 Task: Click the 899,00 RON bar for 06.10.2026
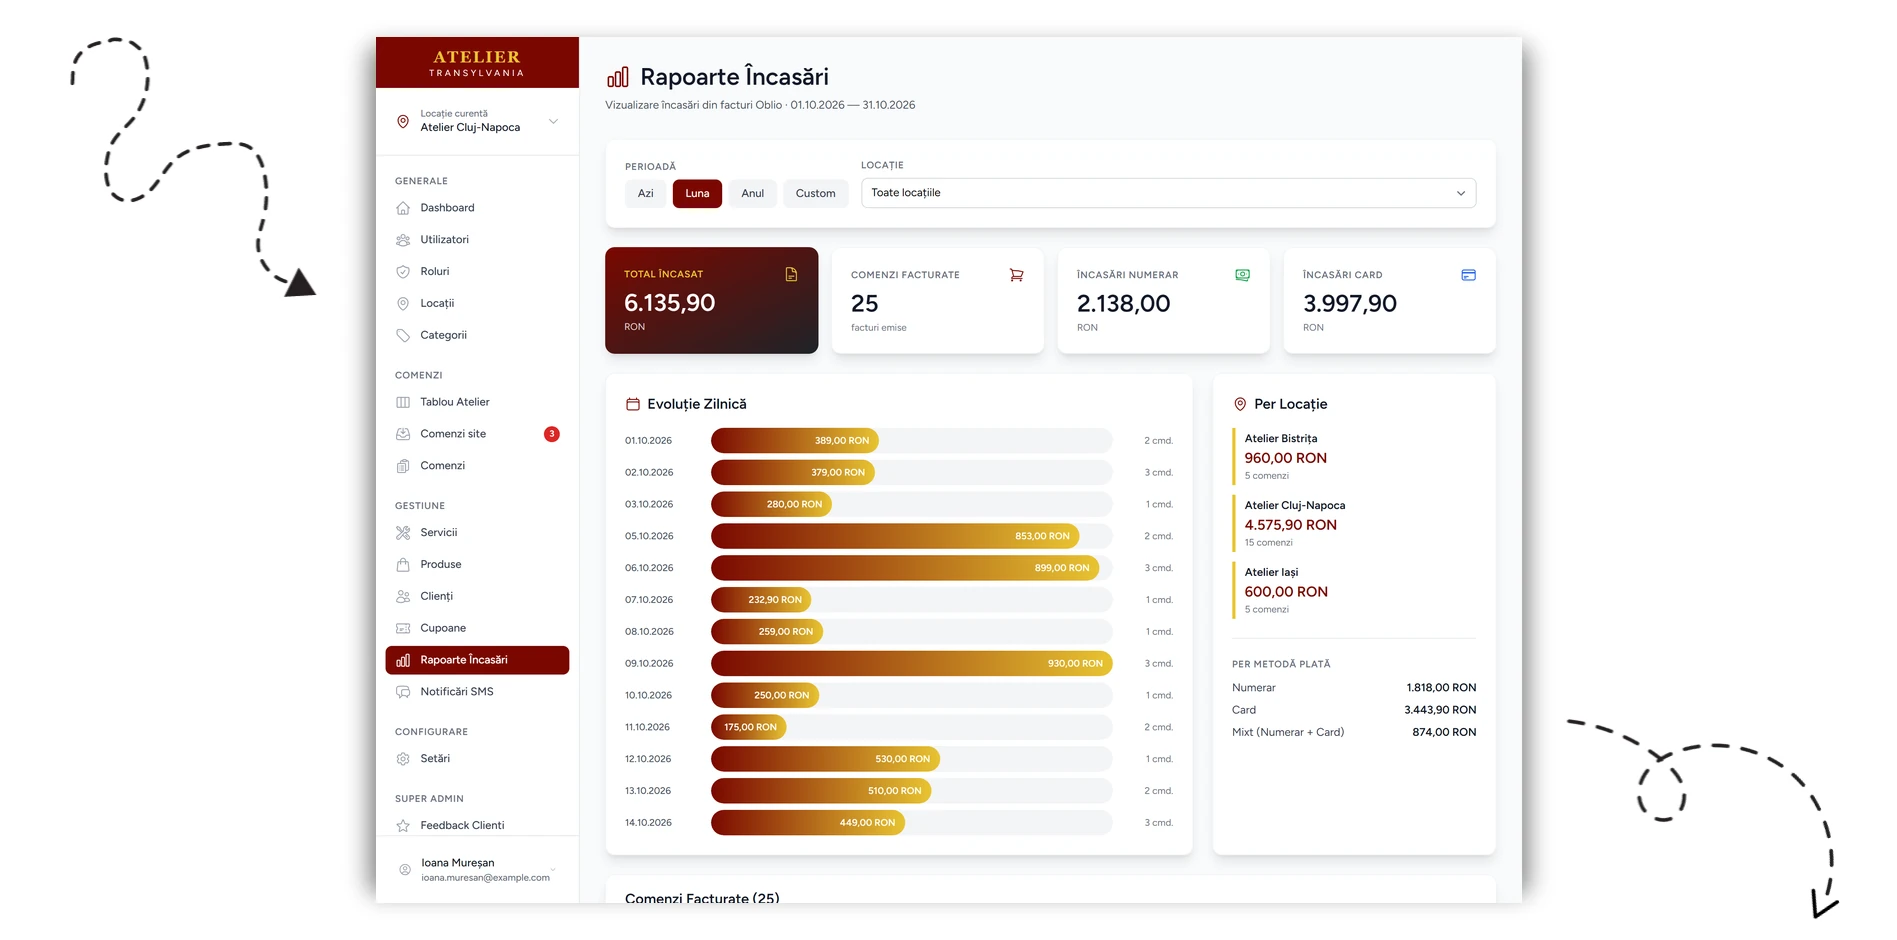coord(905,568)
